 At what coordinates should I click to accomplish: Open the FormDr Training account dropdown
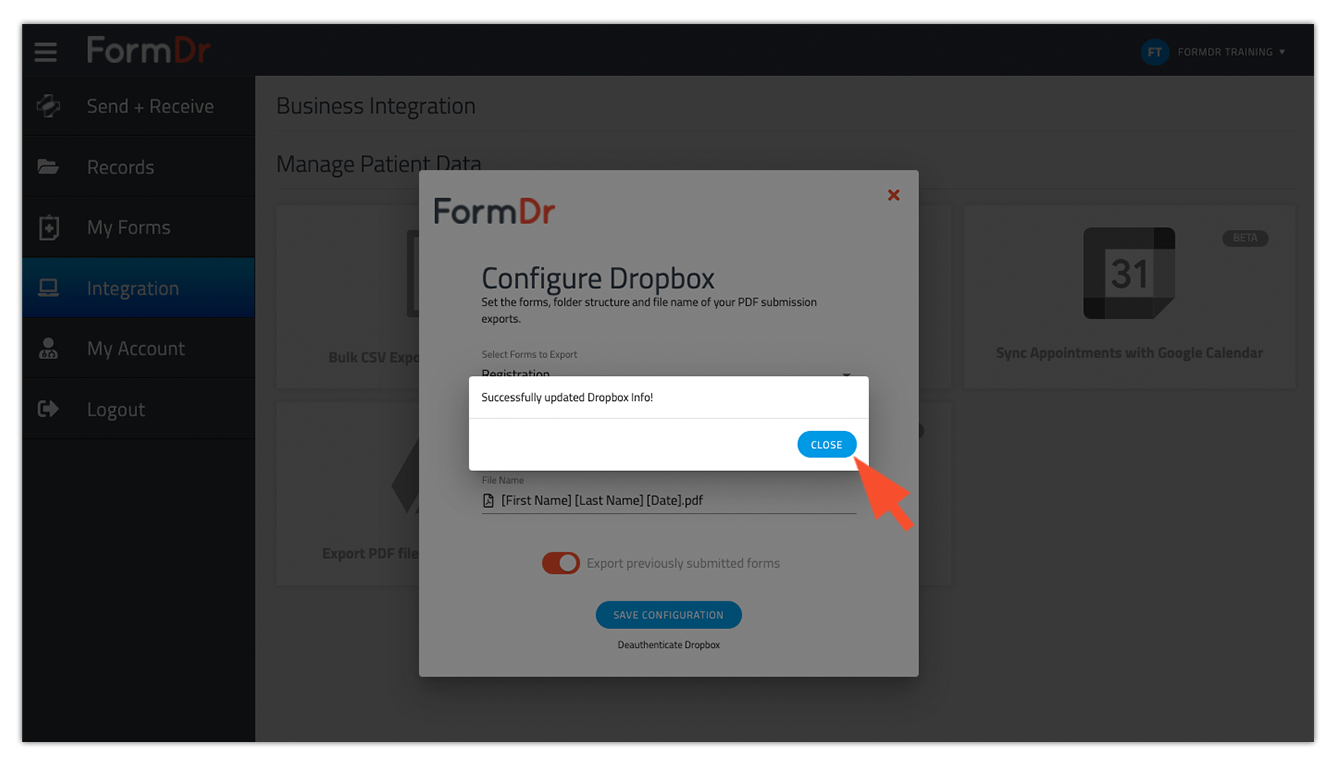pos(1231,52)
